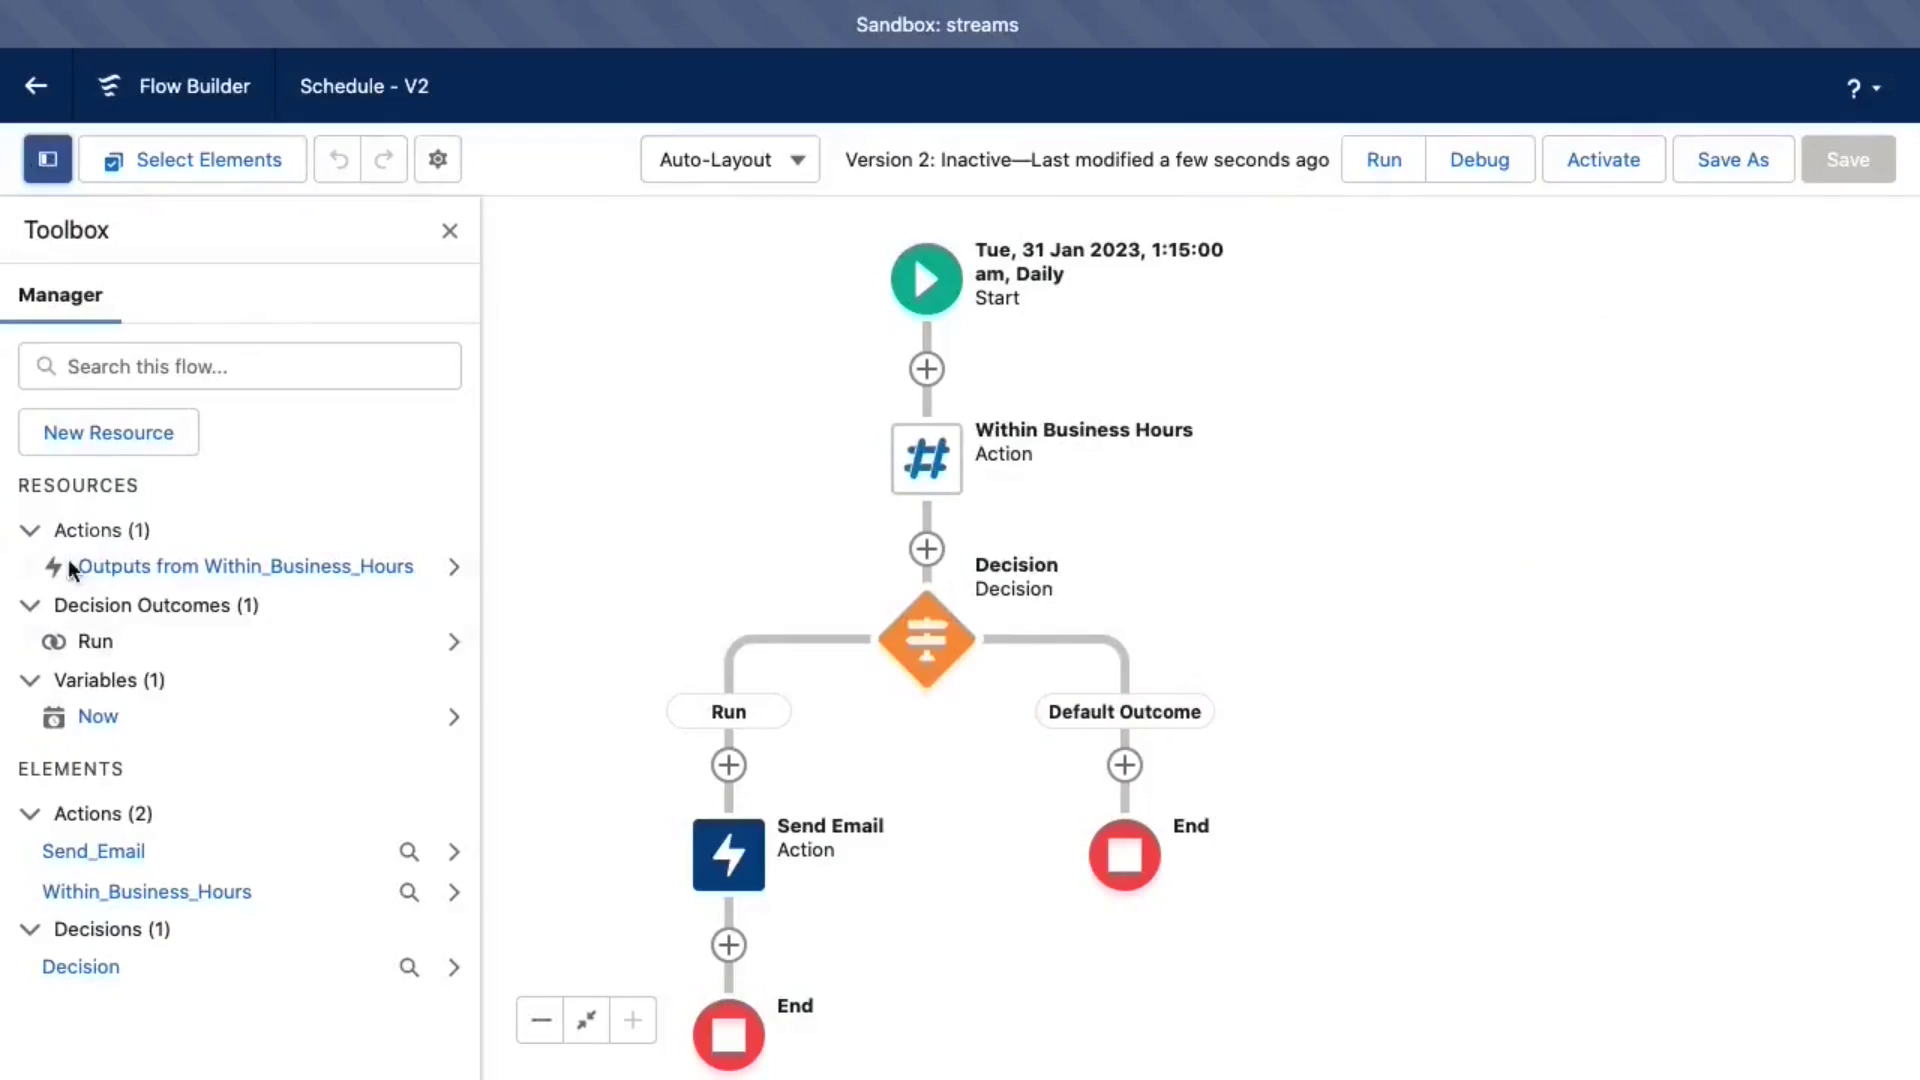Click the undo arrow in toolbar

coord(338,160)
